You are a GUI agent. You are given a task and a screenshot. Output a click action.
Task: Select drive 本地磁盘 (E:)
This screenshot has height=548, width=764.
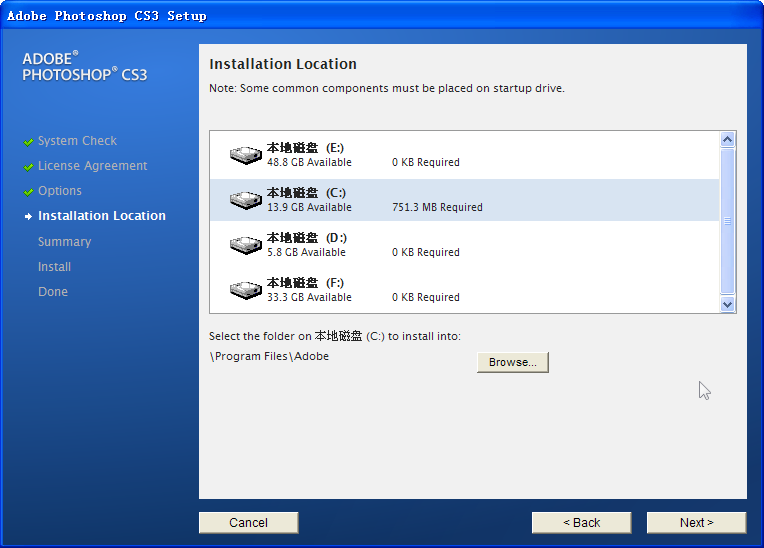(x=464, y=155)
